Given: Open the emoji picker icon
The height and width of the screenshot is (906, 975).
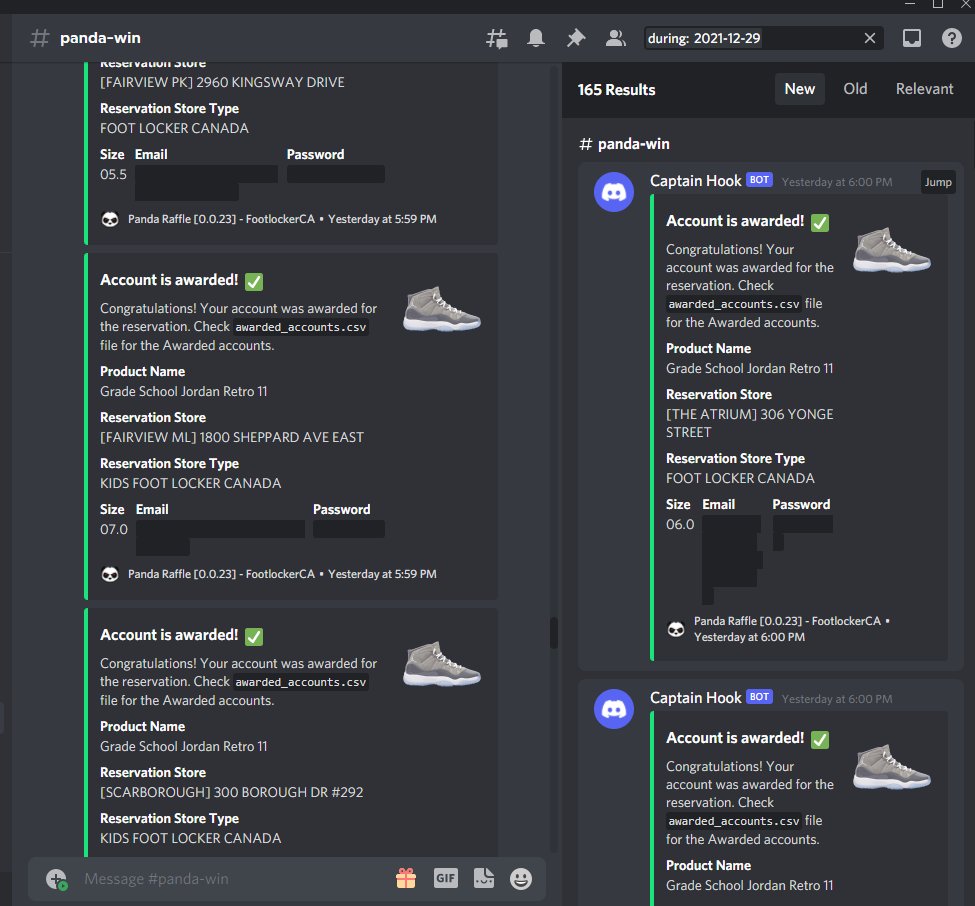Looking at the screenshot, I should 521,877.
